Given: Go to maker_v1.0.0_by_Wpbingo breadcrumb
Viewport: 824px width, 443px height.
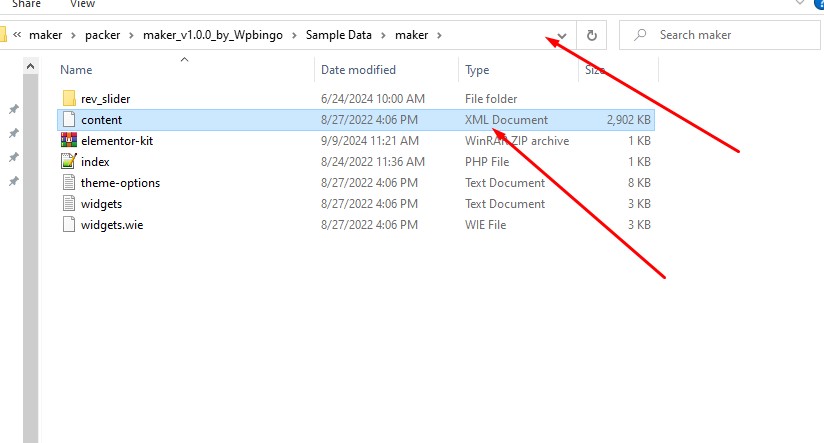Looking at the screenshot, I should pyautogui.click(x=213, y=35).
